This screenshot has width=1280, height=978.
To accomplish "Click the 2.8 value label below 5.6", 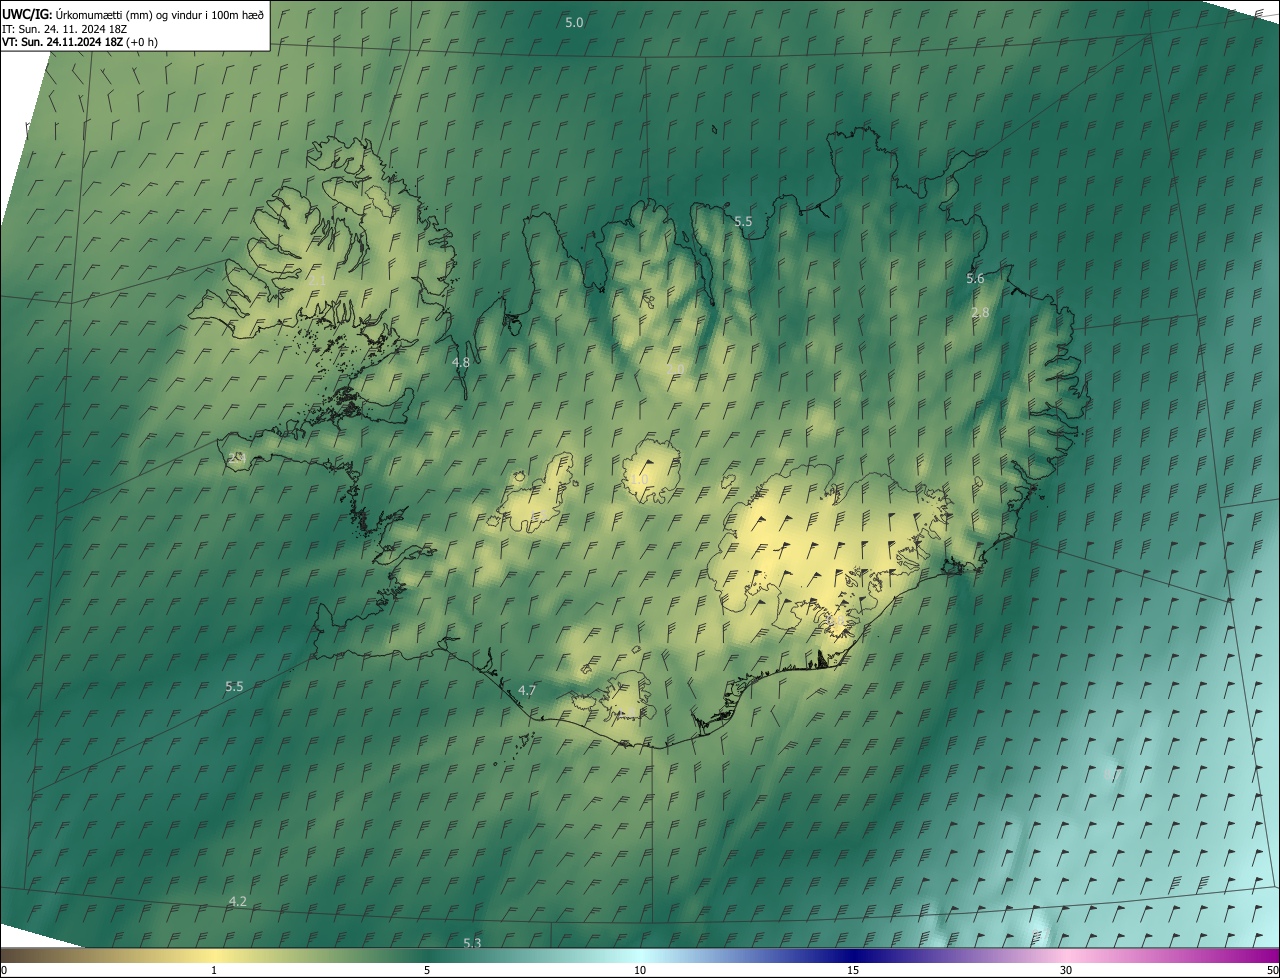I will tap(980, 313).
